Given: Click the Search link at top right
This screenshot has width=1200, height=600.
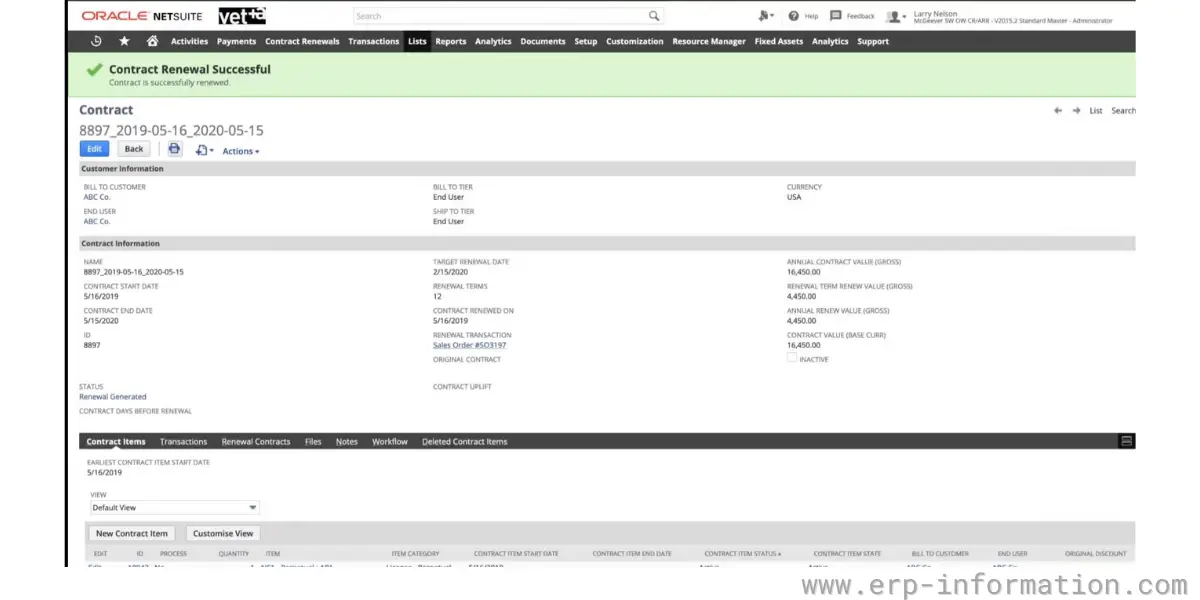Looking at the screenshot, I should pyautogui.click(x=1123, y=111).
